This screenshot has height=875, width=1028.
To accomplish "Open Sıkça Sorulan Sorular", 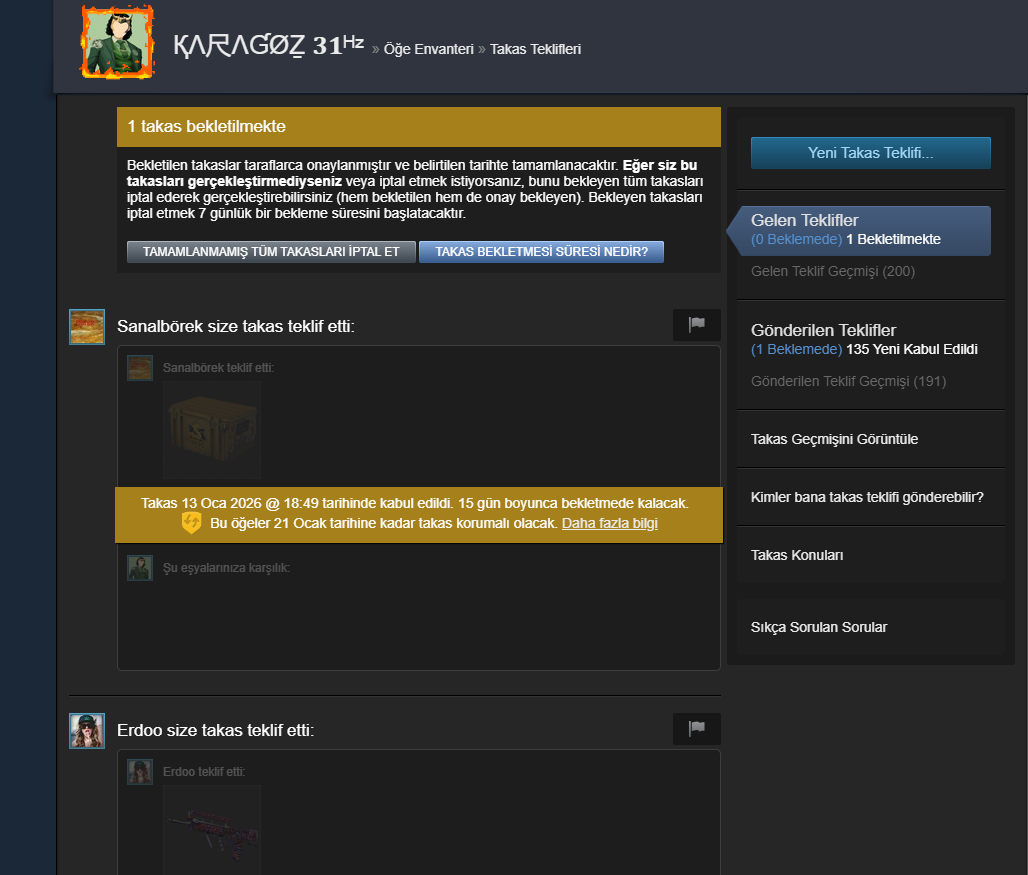I will tap(819, 627).
